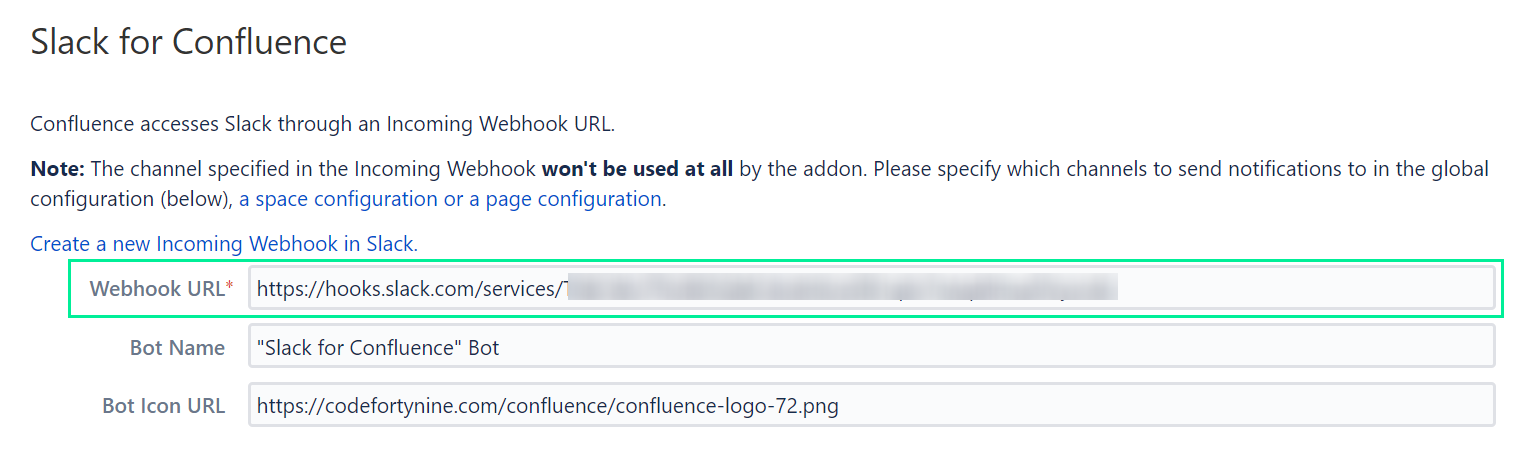Click the required asterisk beside Webhook URL
This screenshot has height=461, width=1521.
point(230,288)
